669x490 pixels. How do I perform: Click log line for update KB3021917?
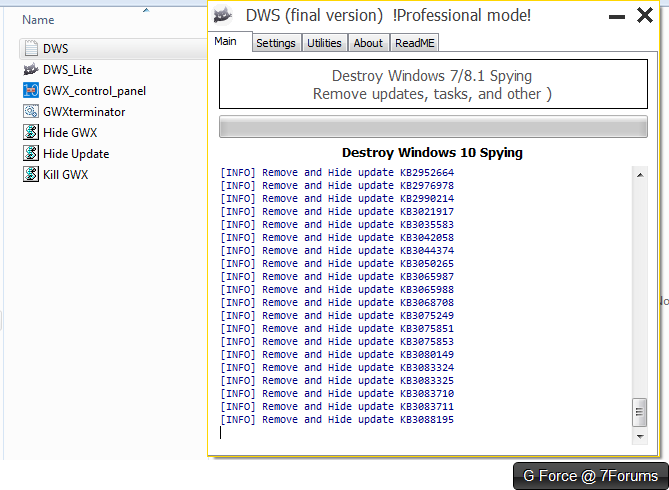(337, 212)
